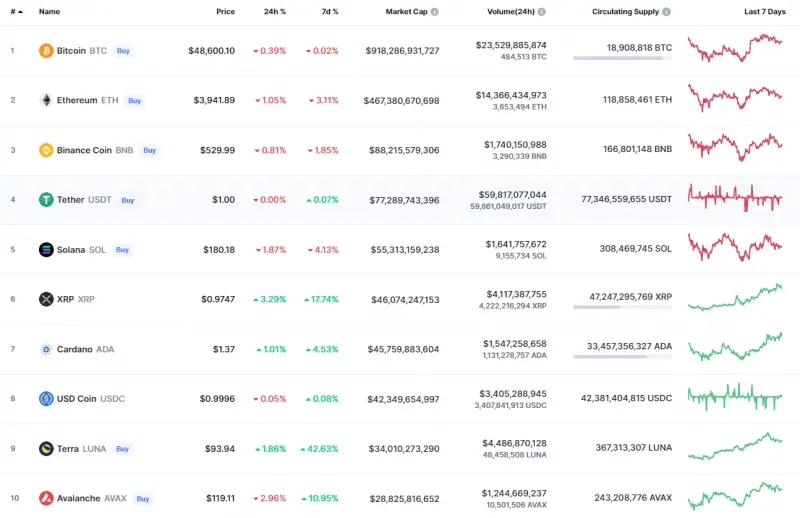Image resolution: width=800 pixels, height=518 pixels.
Task: Open XRP's last 7 days sparkline chart
Action: point(735,298)
